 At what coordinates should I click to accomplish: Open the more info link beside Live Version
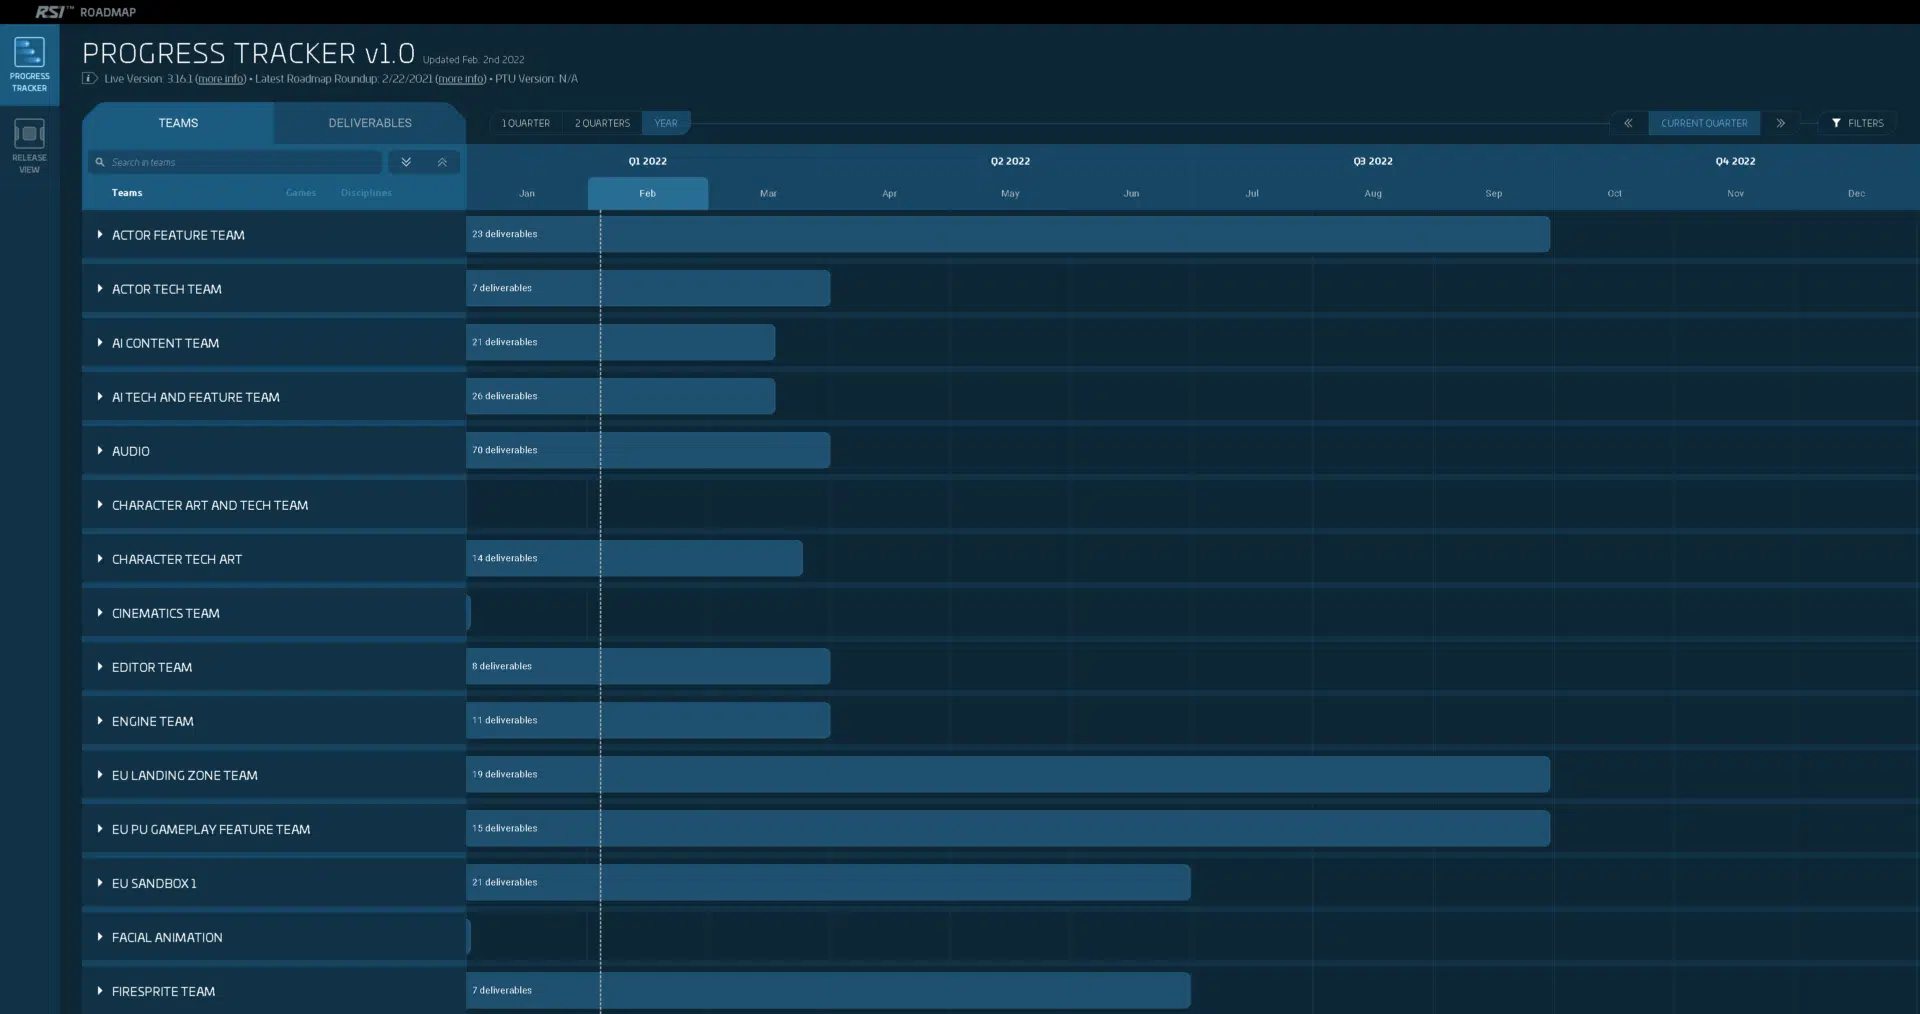(219, 78)
